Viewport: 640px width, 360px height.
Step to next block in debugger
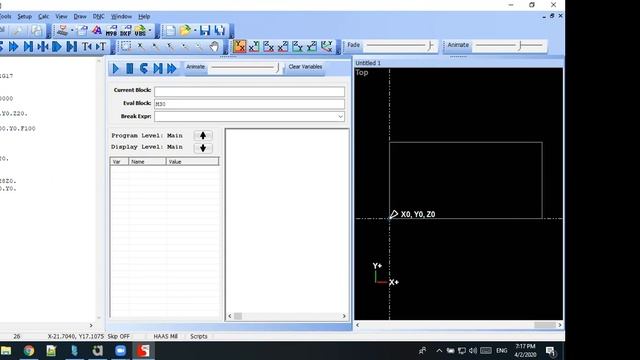158,68
